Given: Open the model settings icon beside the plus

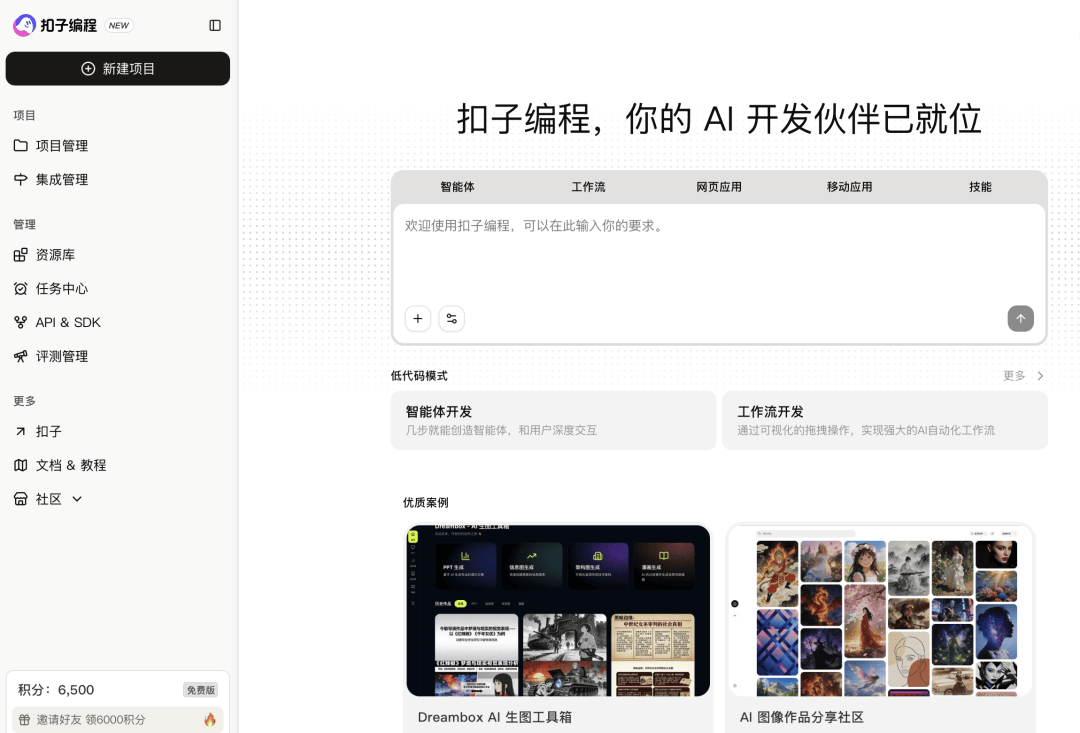Looking at the screenshot, I should tap(451, 318).
